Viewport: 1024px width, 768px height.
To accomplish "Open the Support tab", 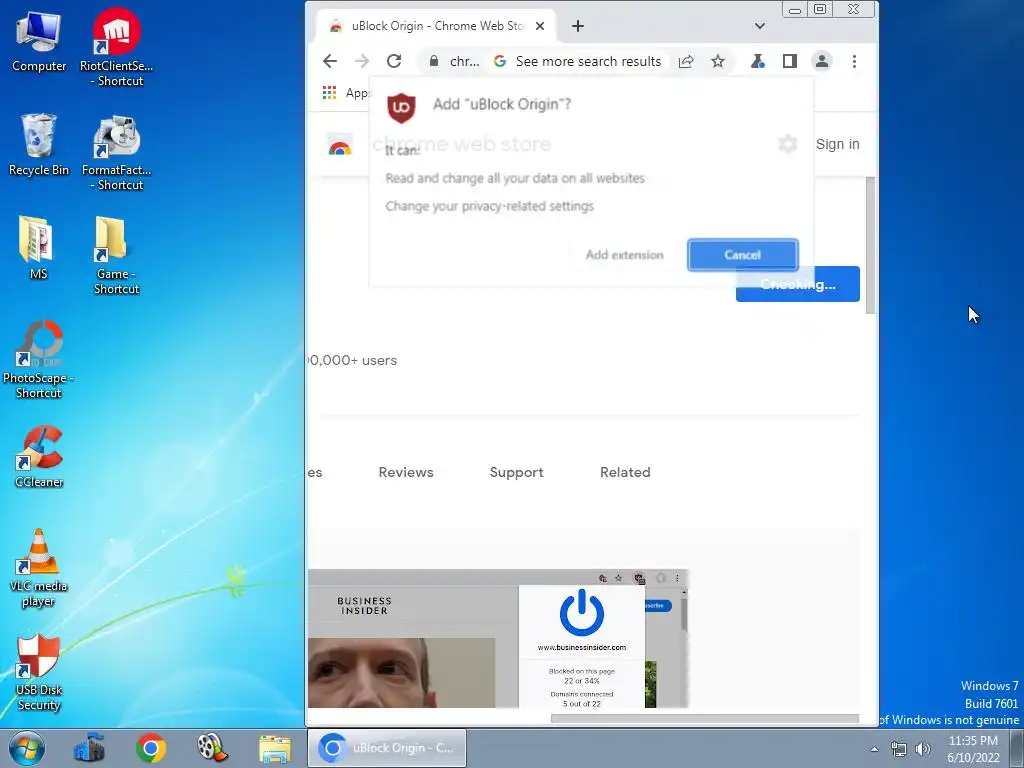I will click(517, 472).
